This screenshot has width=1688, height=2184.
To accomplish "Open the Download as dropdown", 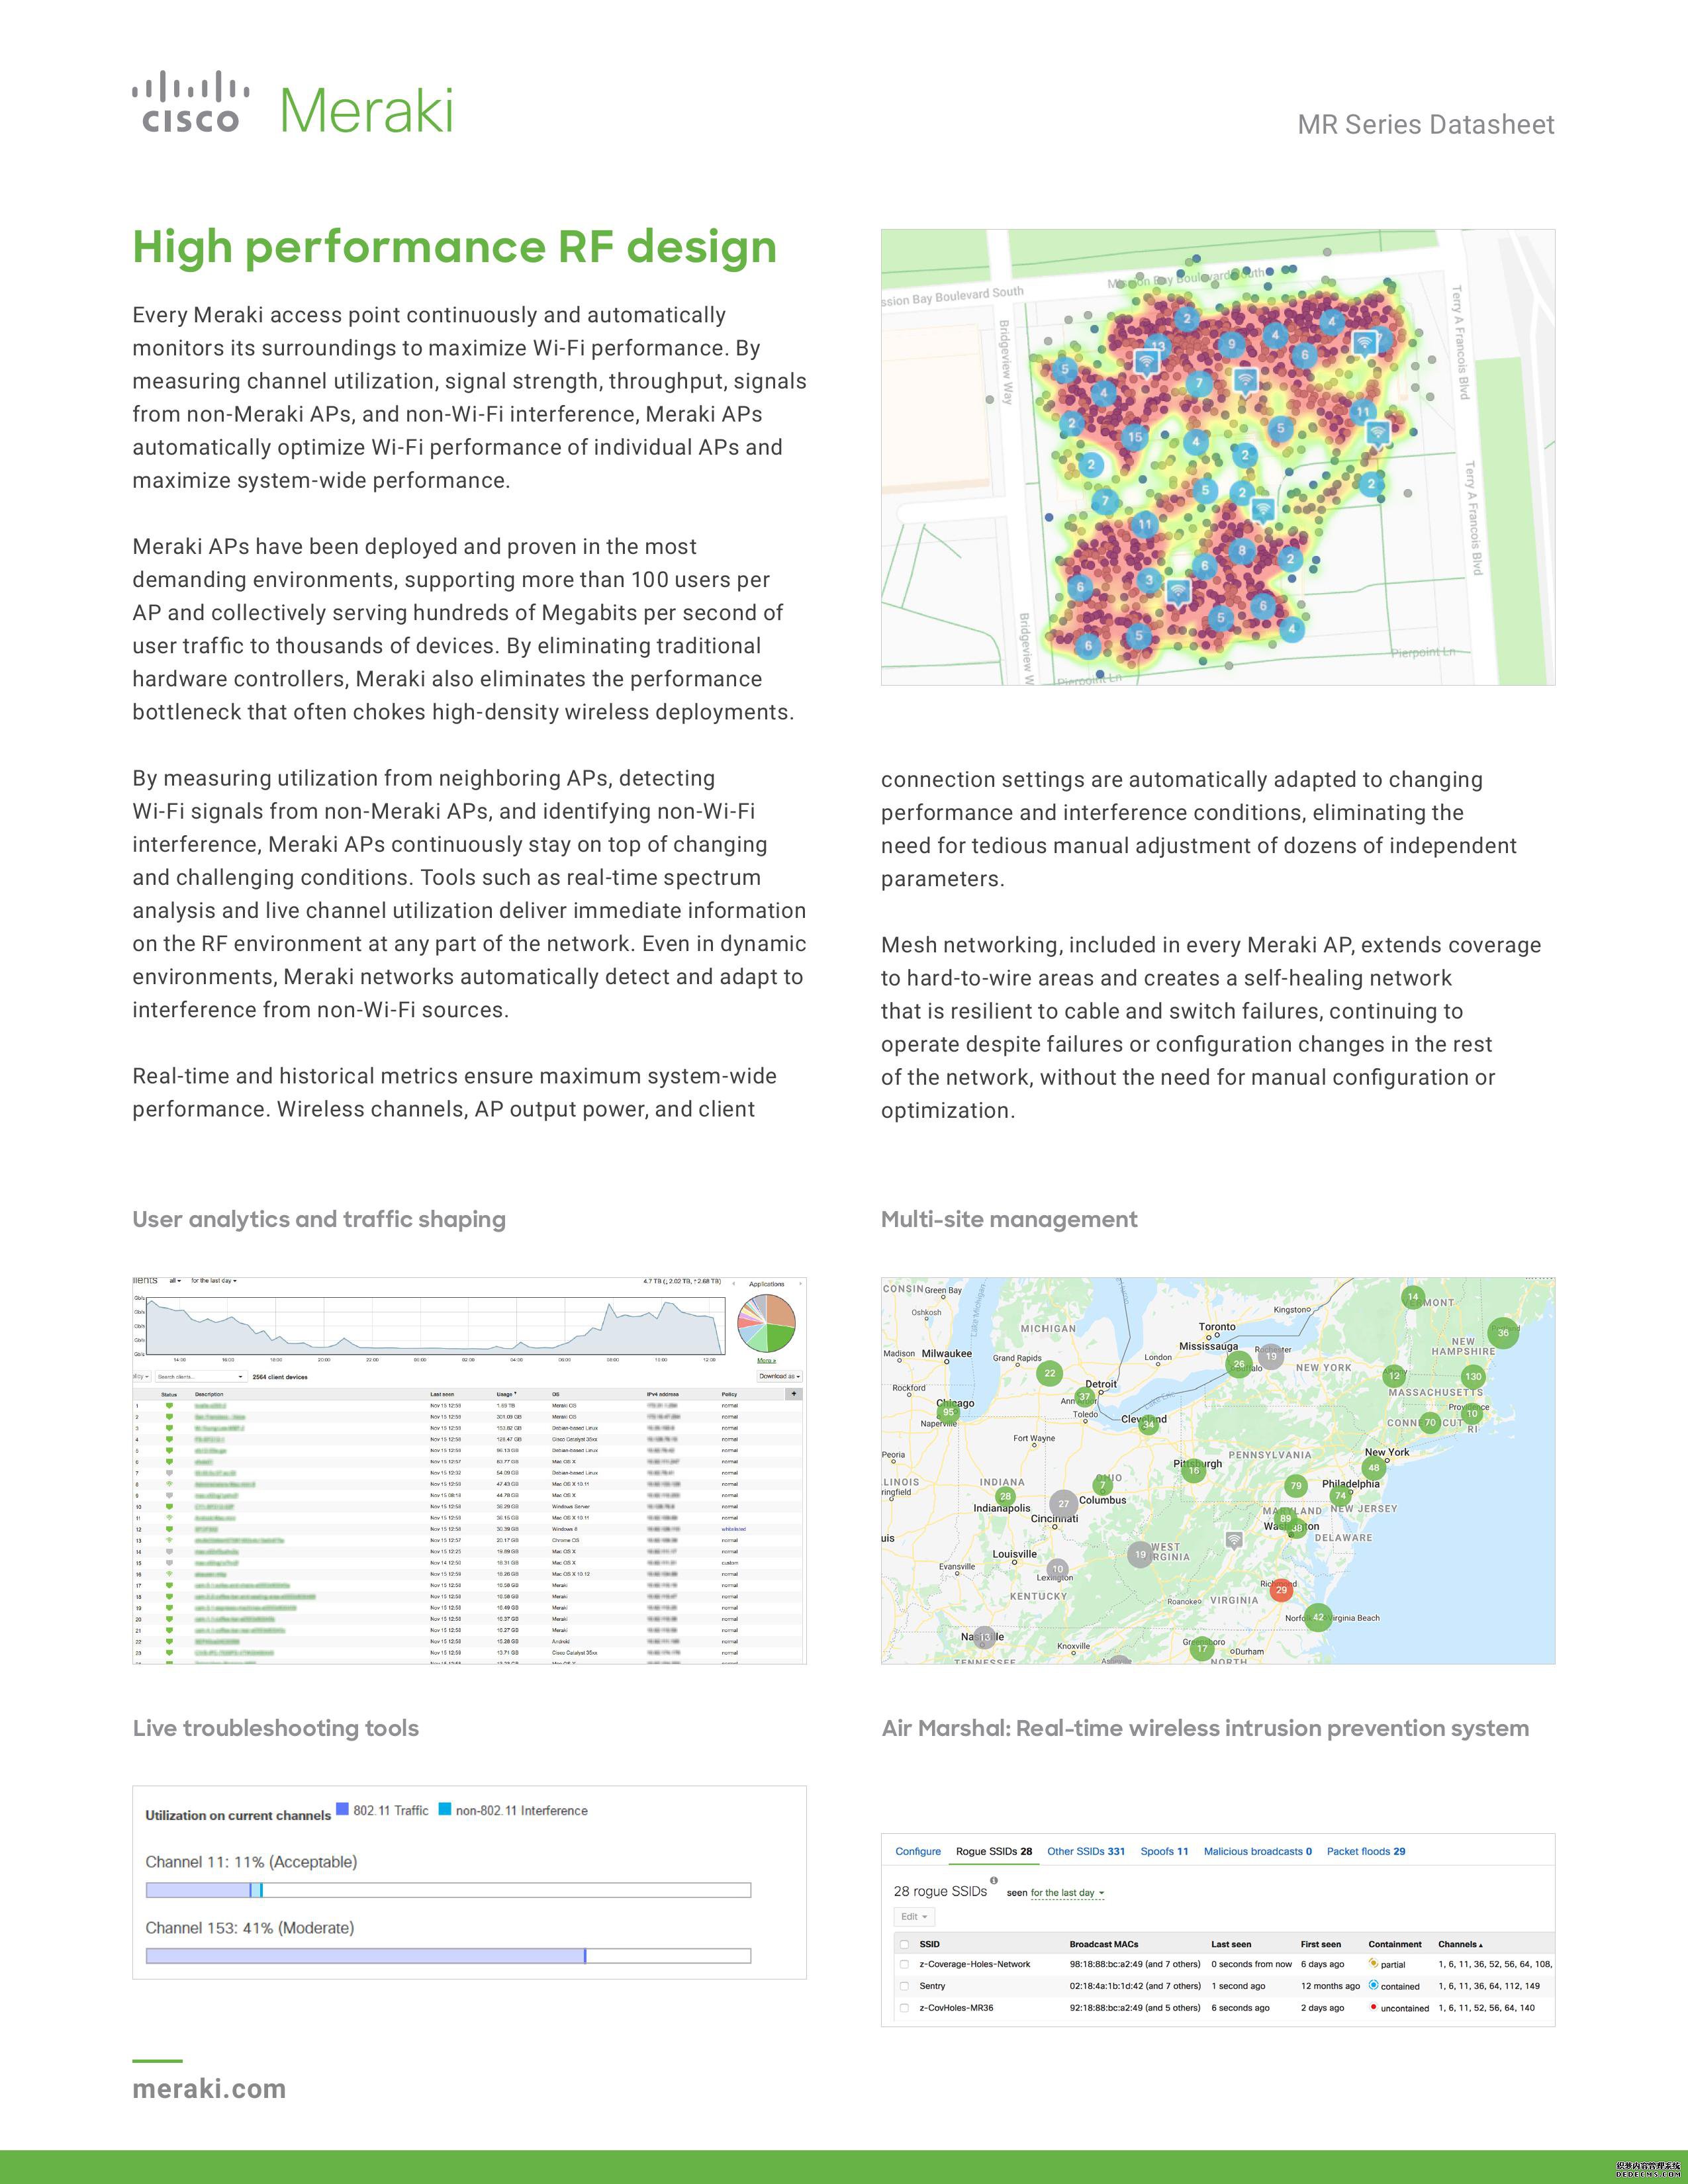I will [x=779, y=1376].
